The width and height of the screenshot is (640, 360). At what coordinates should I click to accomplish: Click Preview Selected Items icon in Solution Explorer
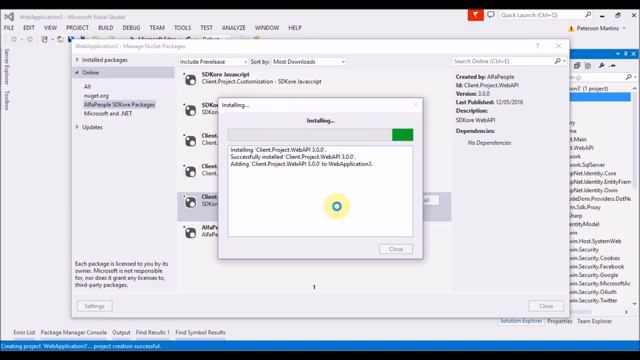click(613, 65)
